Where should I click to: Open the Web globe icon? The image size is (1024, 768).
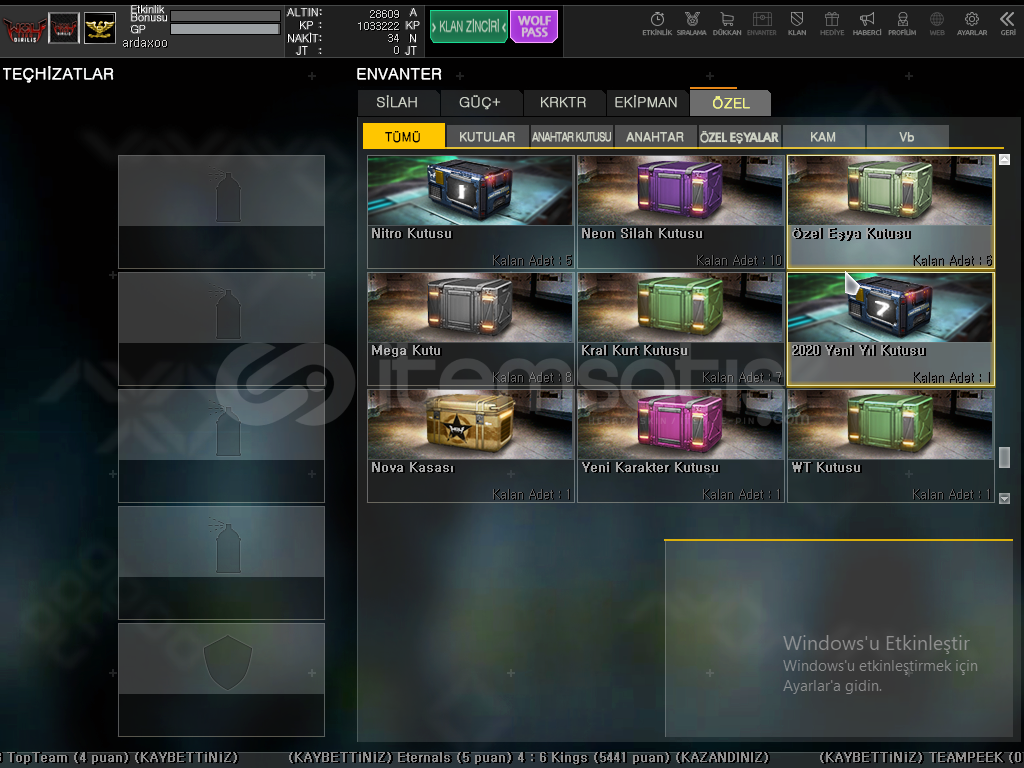tap(937, 24)
